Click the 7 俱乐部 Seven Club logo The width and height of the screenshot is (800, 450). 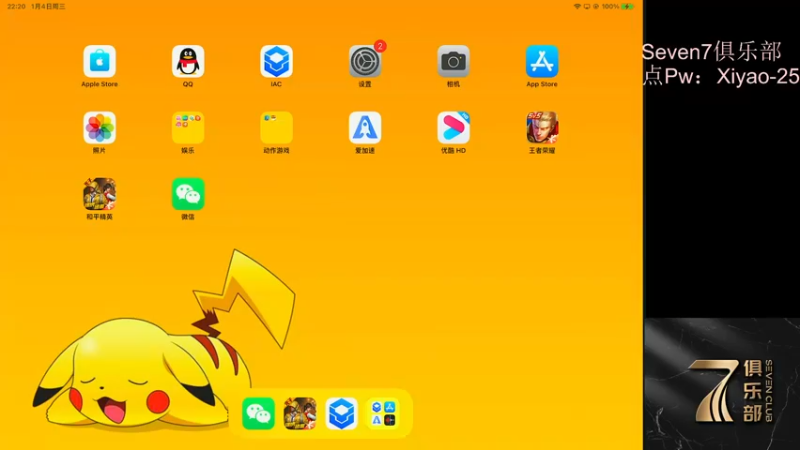point(731,392)
